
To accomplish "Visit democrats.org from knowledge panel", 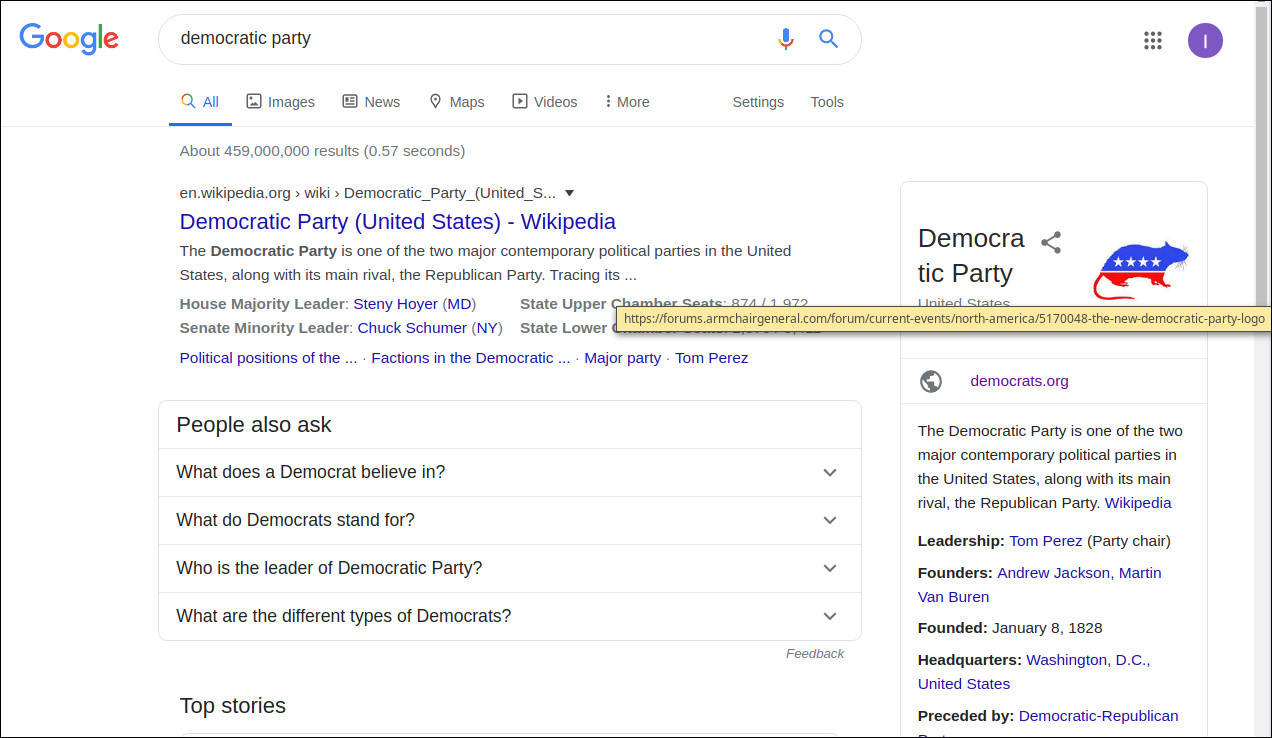I will [1019, 381].
